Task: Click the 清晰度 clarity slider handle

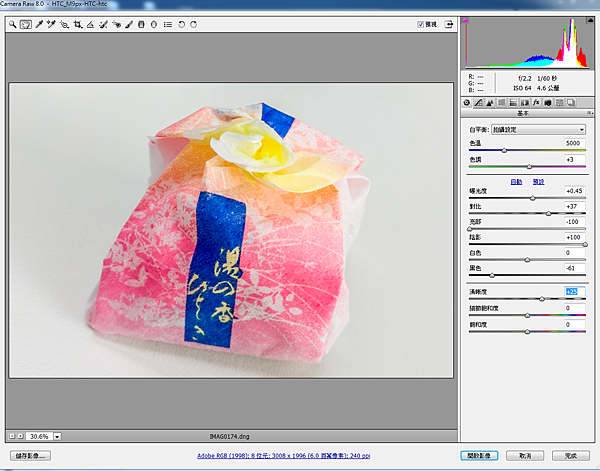Action: 542,299
